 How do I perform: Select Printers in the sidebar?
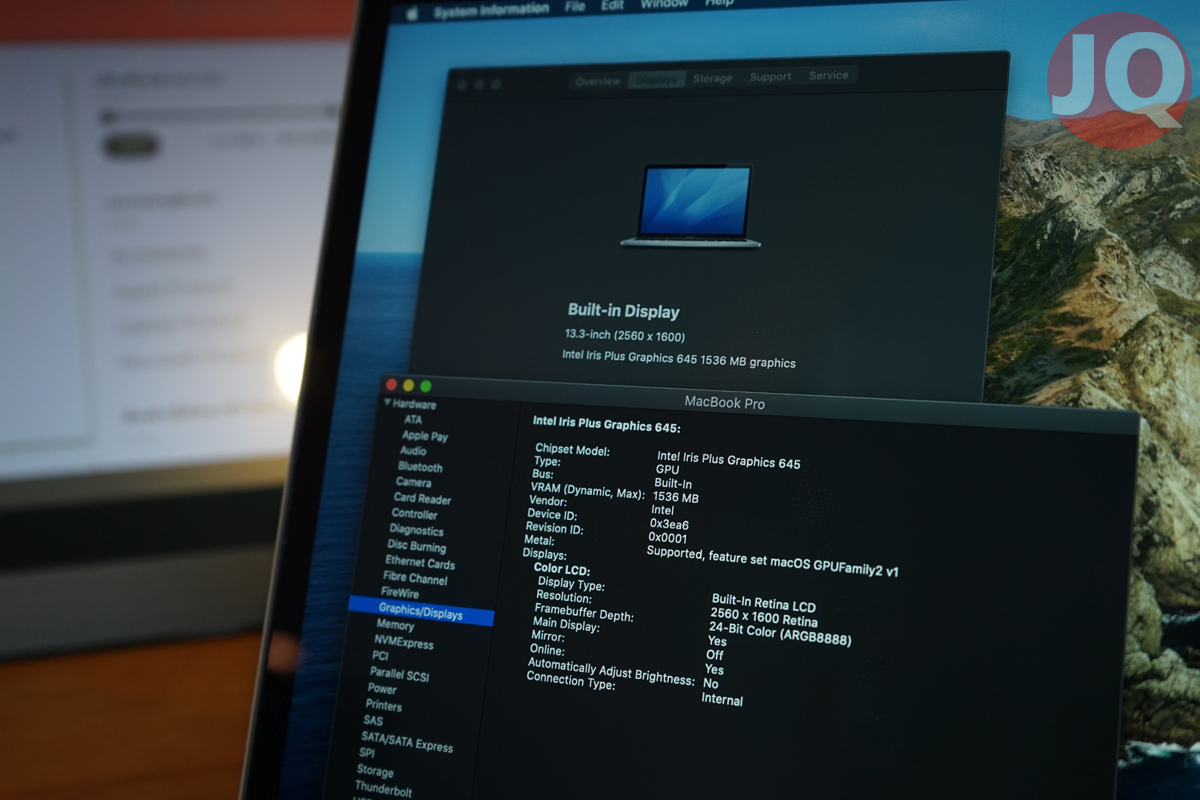(384, 705)
